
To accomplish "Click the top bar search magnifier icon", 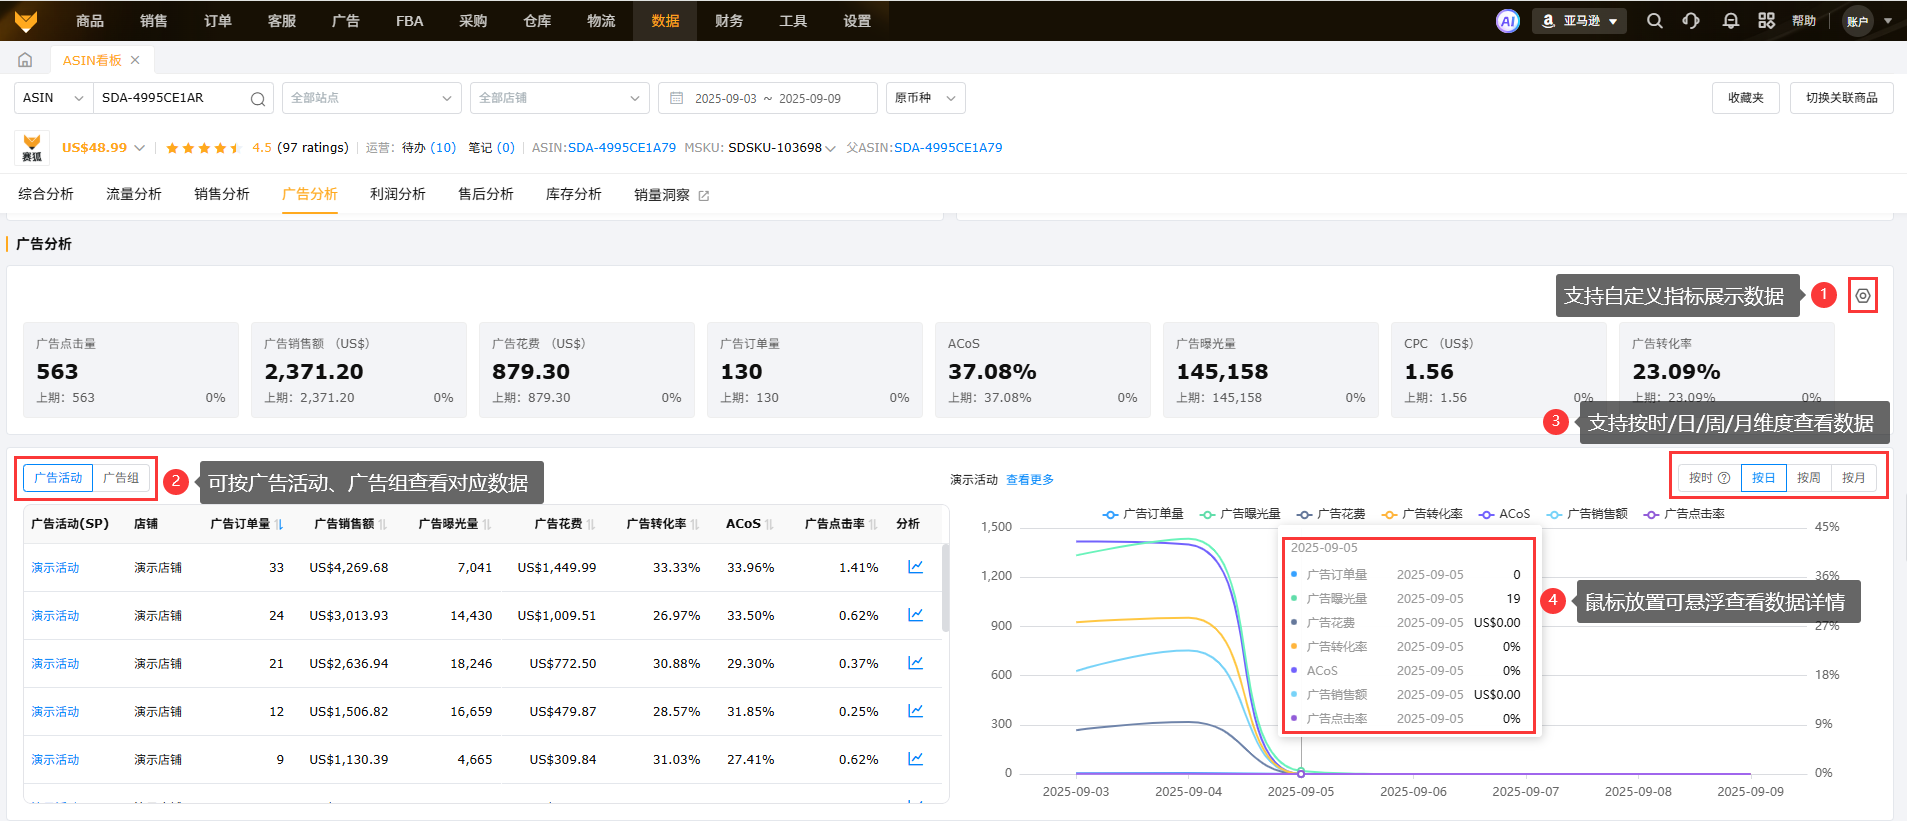I will [1655, 21].
